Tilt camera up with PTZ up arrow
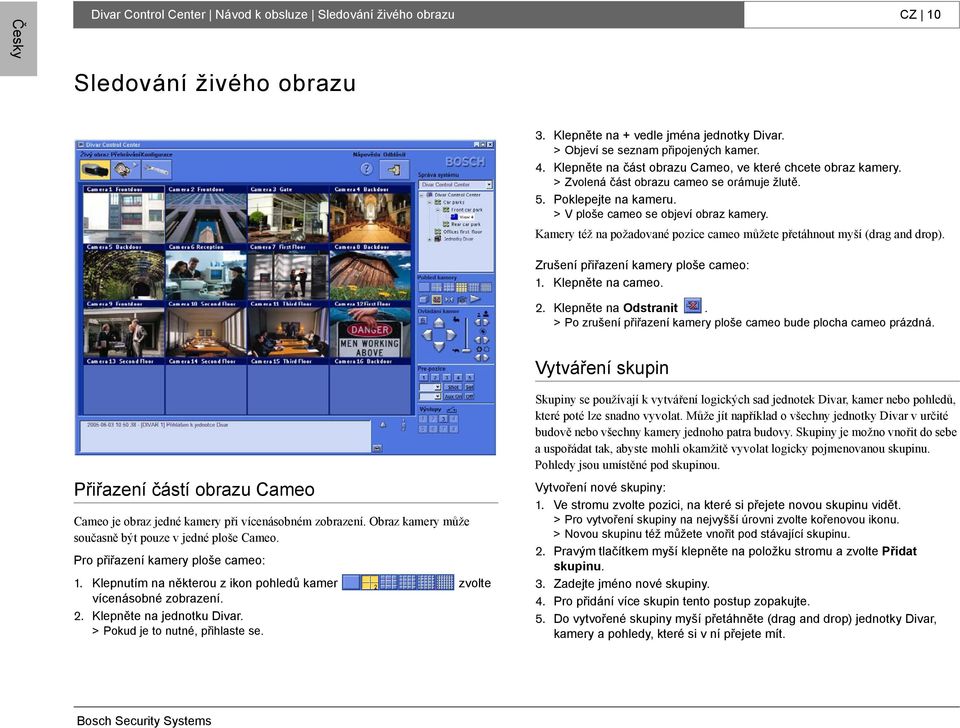The width and height of the screenshot is (960, 728). coord(439,322)
